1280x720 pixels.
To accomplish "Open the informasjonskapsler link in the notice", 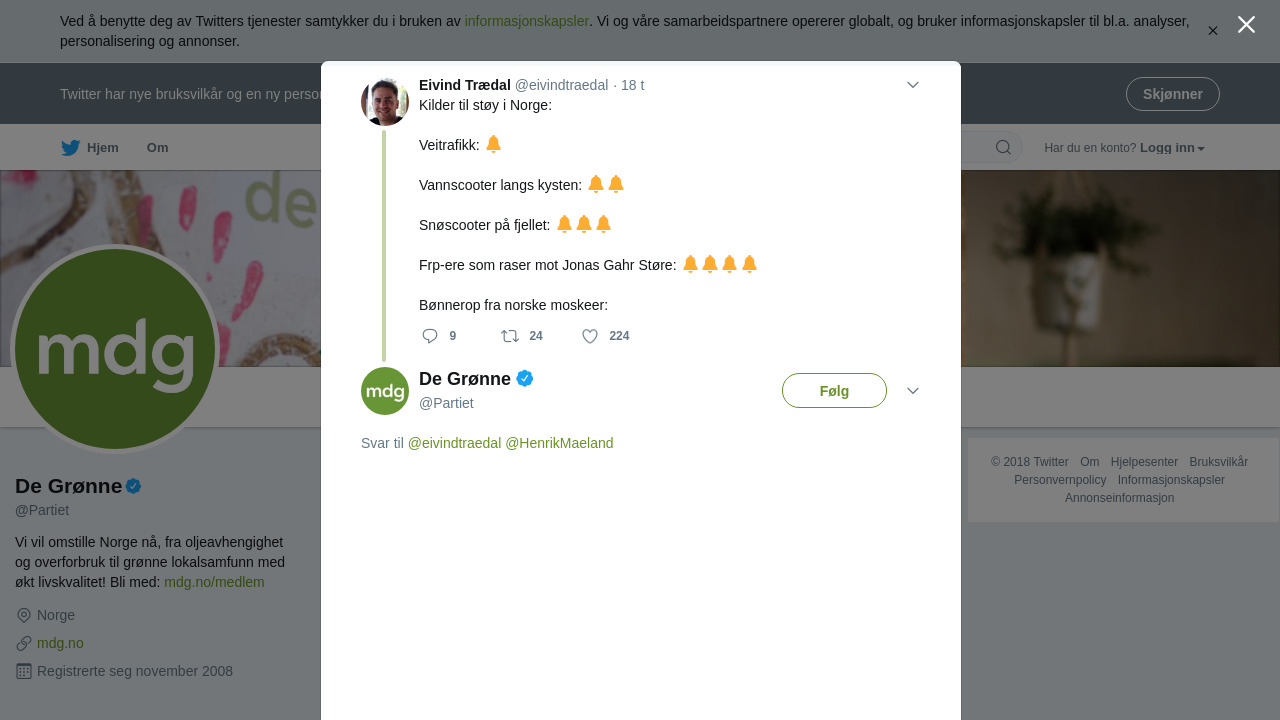I will click(x=527, y=21).
